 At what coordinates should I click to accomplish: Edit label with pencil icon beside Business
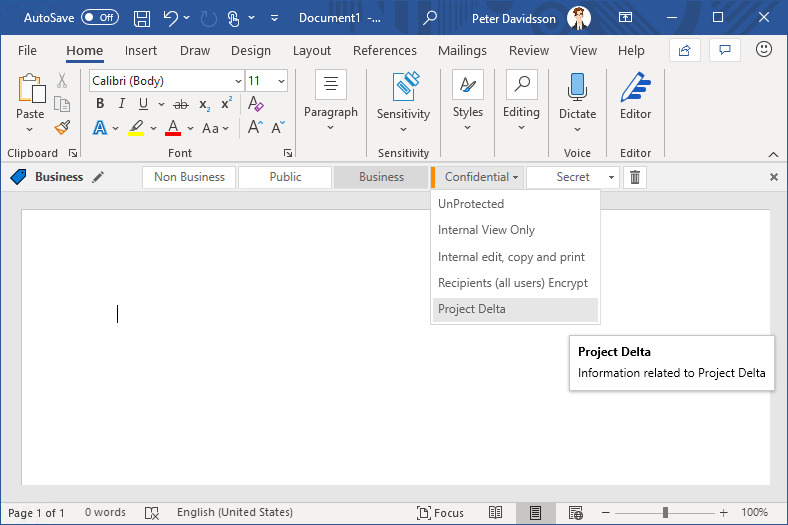98,177
